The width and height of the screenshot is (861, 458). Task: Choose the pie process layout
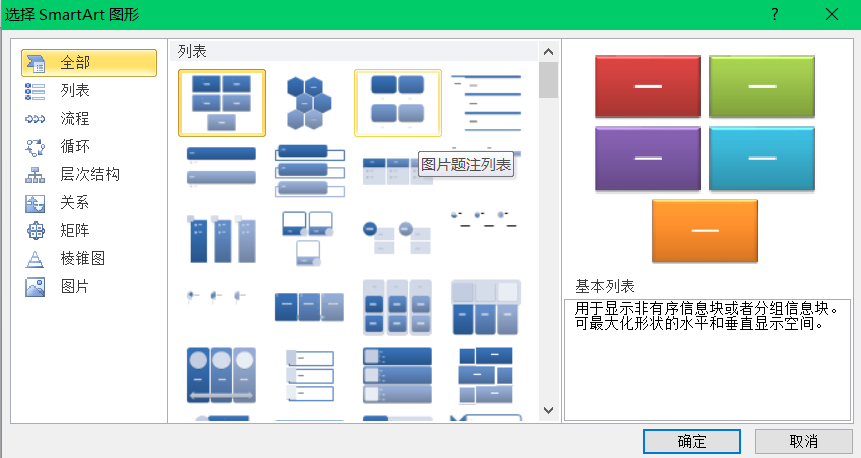point(216,297)
